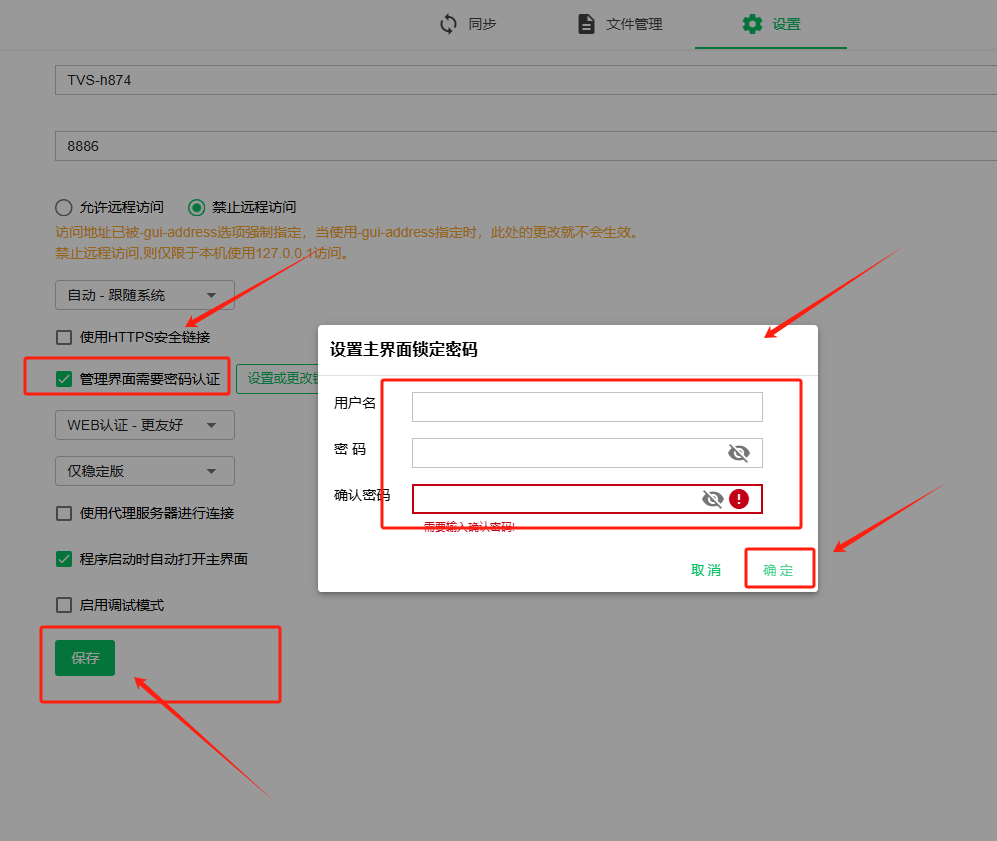The image size is (997, 841).
Task: Cancel the lock password dialog
Action: (706, 570)
